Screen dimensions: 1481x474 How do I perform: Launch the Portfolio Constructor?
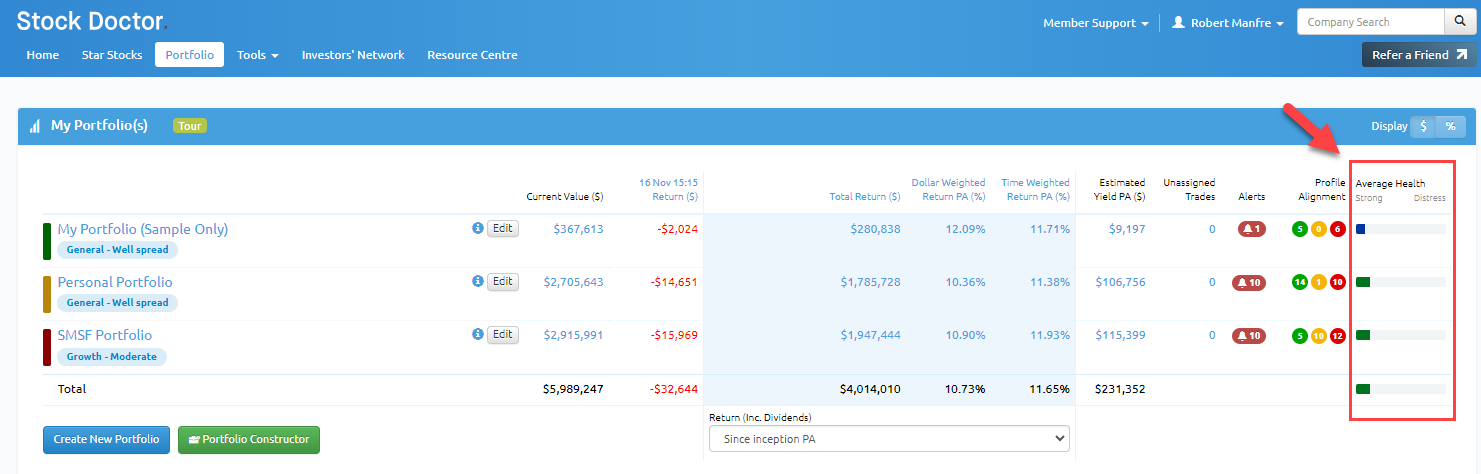249,439
